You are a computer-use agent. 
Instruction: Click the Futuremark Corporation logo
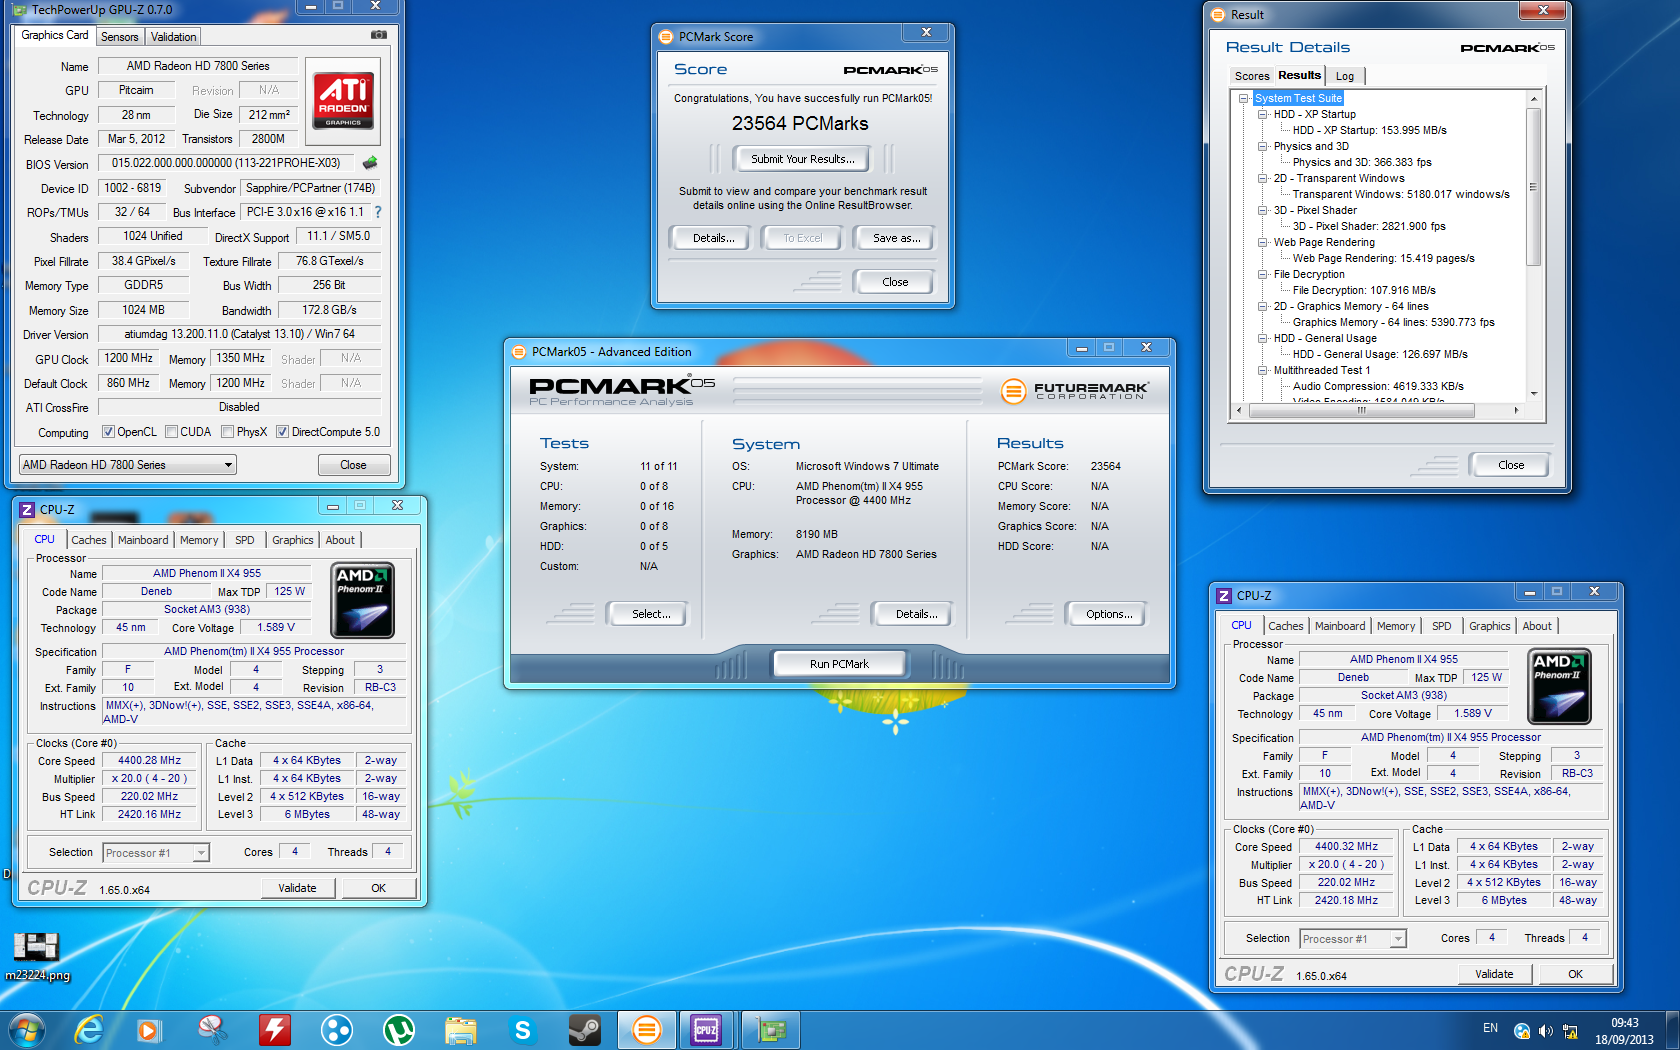coord(1074,391)
